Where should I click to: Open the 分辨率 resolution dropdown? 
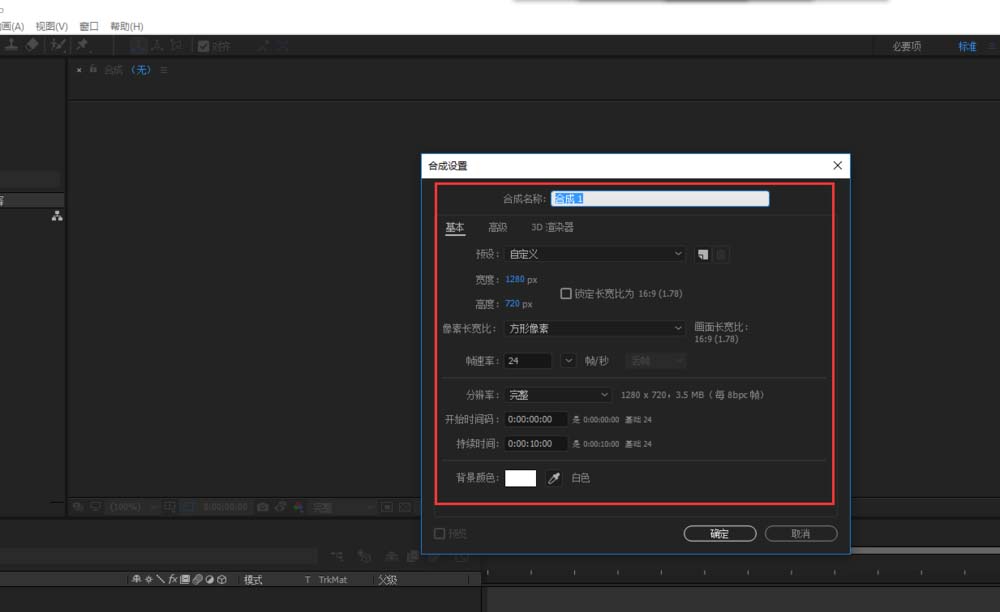click(x=557, y=395)
